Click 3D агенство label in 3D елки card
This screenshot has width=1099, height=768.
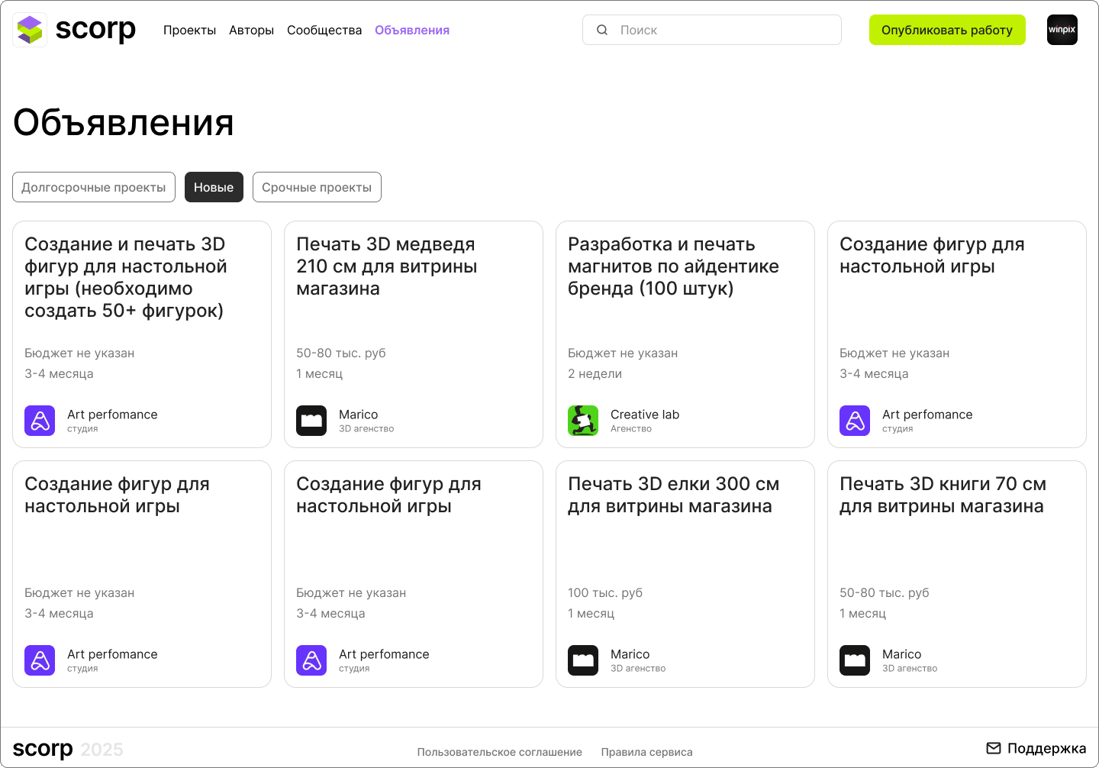pyautogui.click(x=638, y=668)
